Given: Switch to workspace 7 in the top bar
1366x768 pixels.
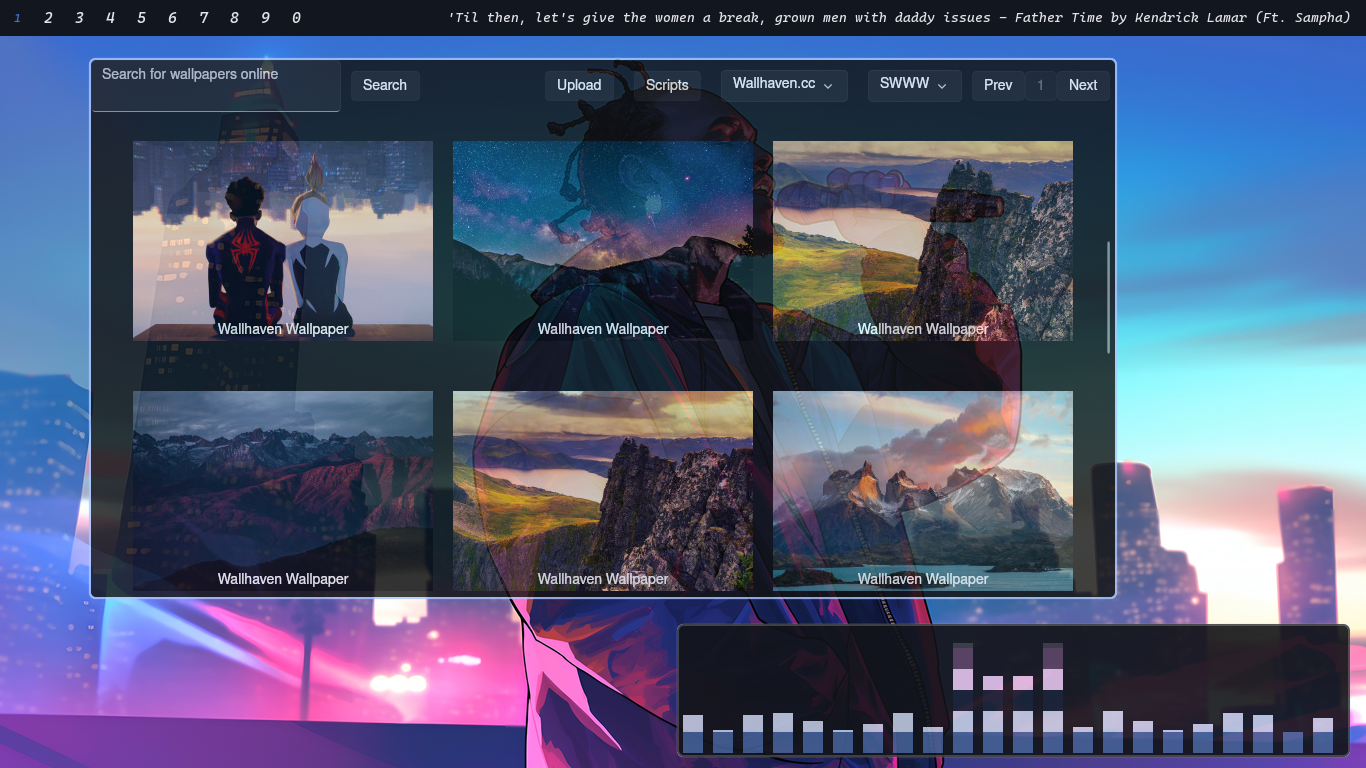Looking at the screenshot, I should pos(203,17).
